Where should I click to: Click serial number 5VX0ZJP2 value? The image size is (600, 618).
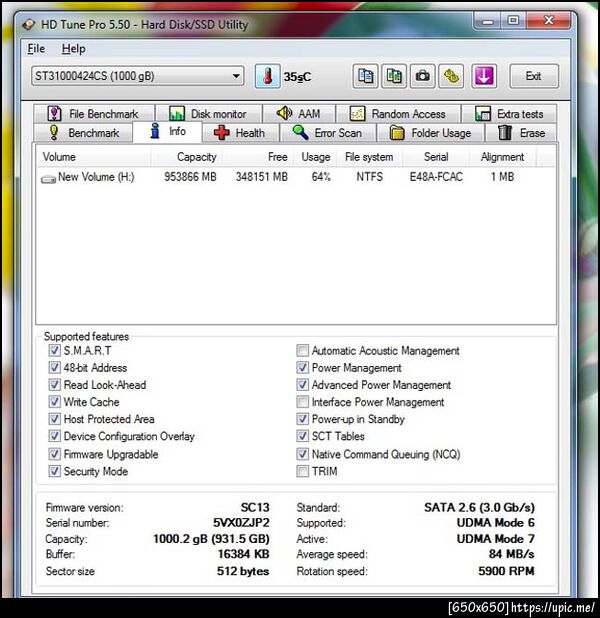point(241,523)
